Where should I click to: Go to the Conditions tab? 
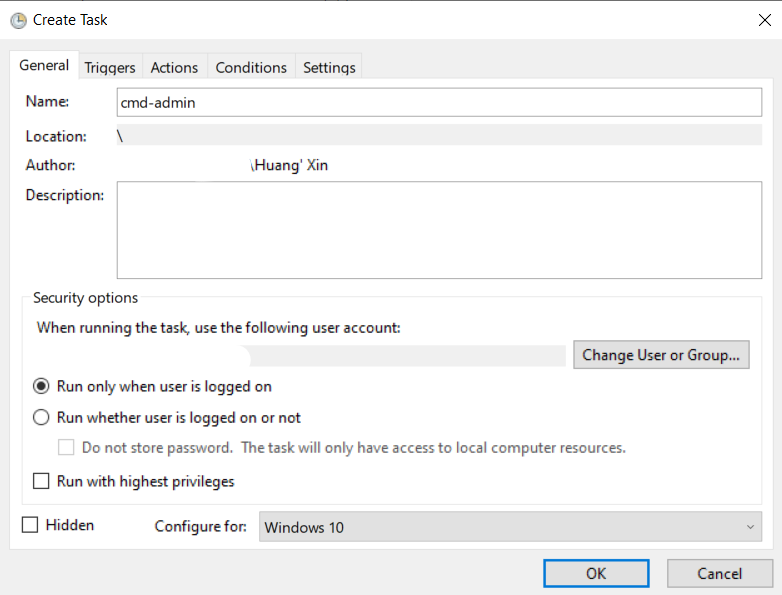point(251,67)
